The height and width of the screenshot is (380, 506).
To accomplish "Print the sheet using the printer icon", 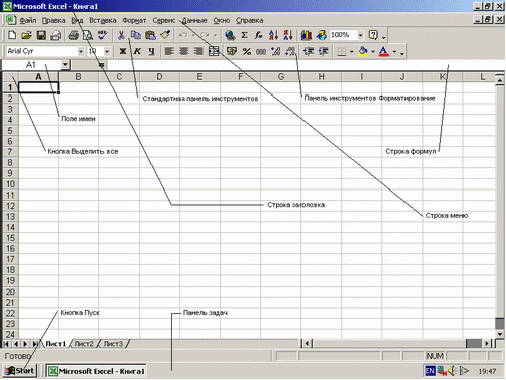I will [74, 35].
